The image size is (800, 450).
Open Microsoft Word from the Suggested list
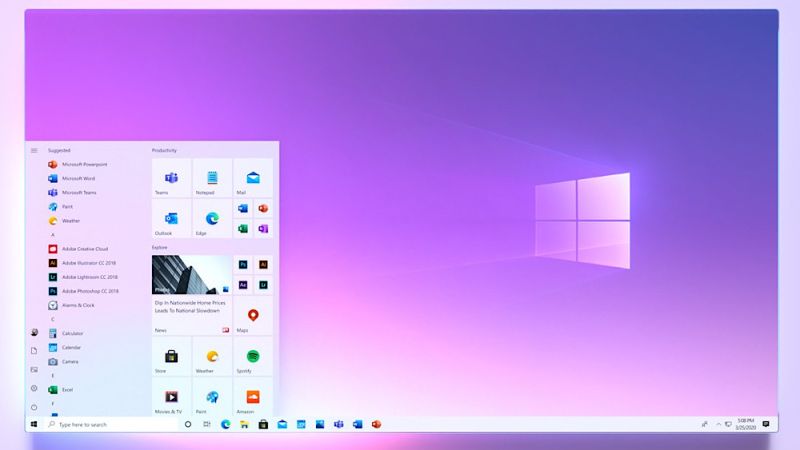71,179
